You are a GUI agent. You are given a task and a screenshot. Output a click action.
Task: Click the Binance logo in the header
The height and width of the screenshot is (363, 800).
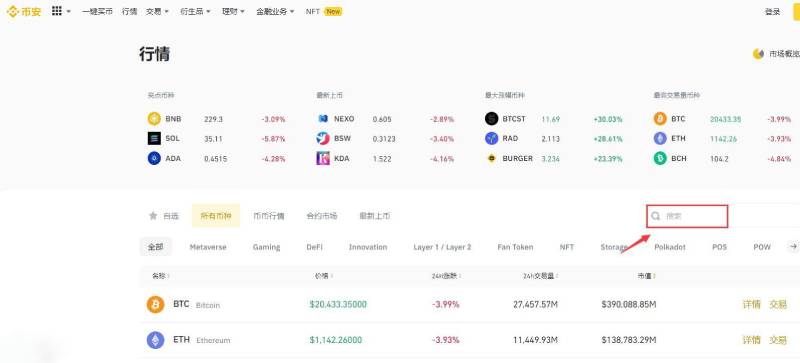[x=23, y=11]
